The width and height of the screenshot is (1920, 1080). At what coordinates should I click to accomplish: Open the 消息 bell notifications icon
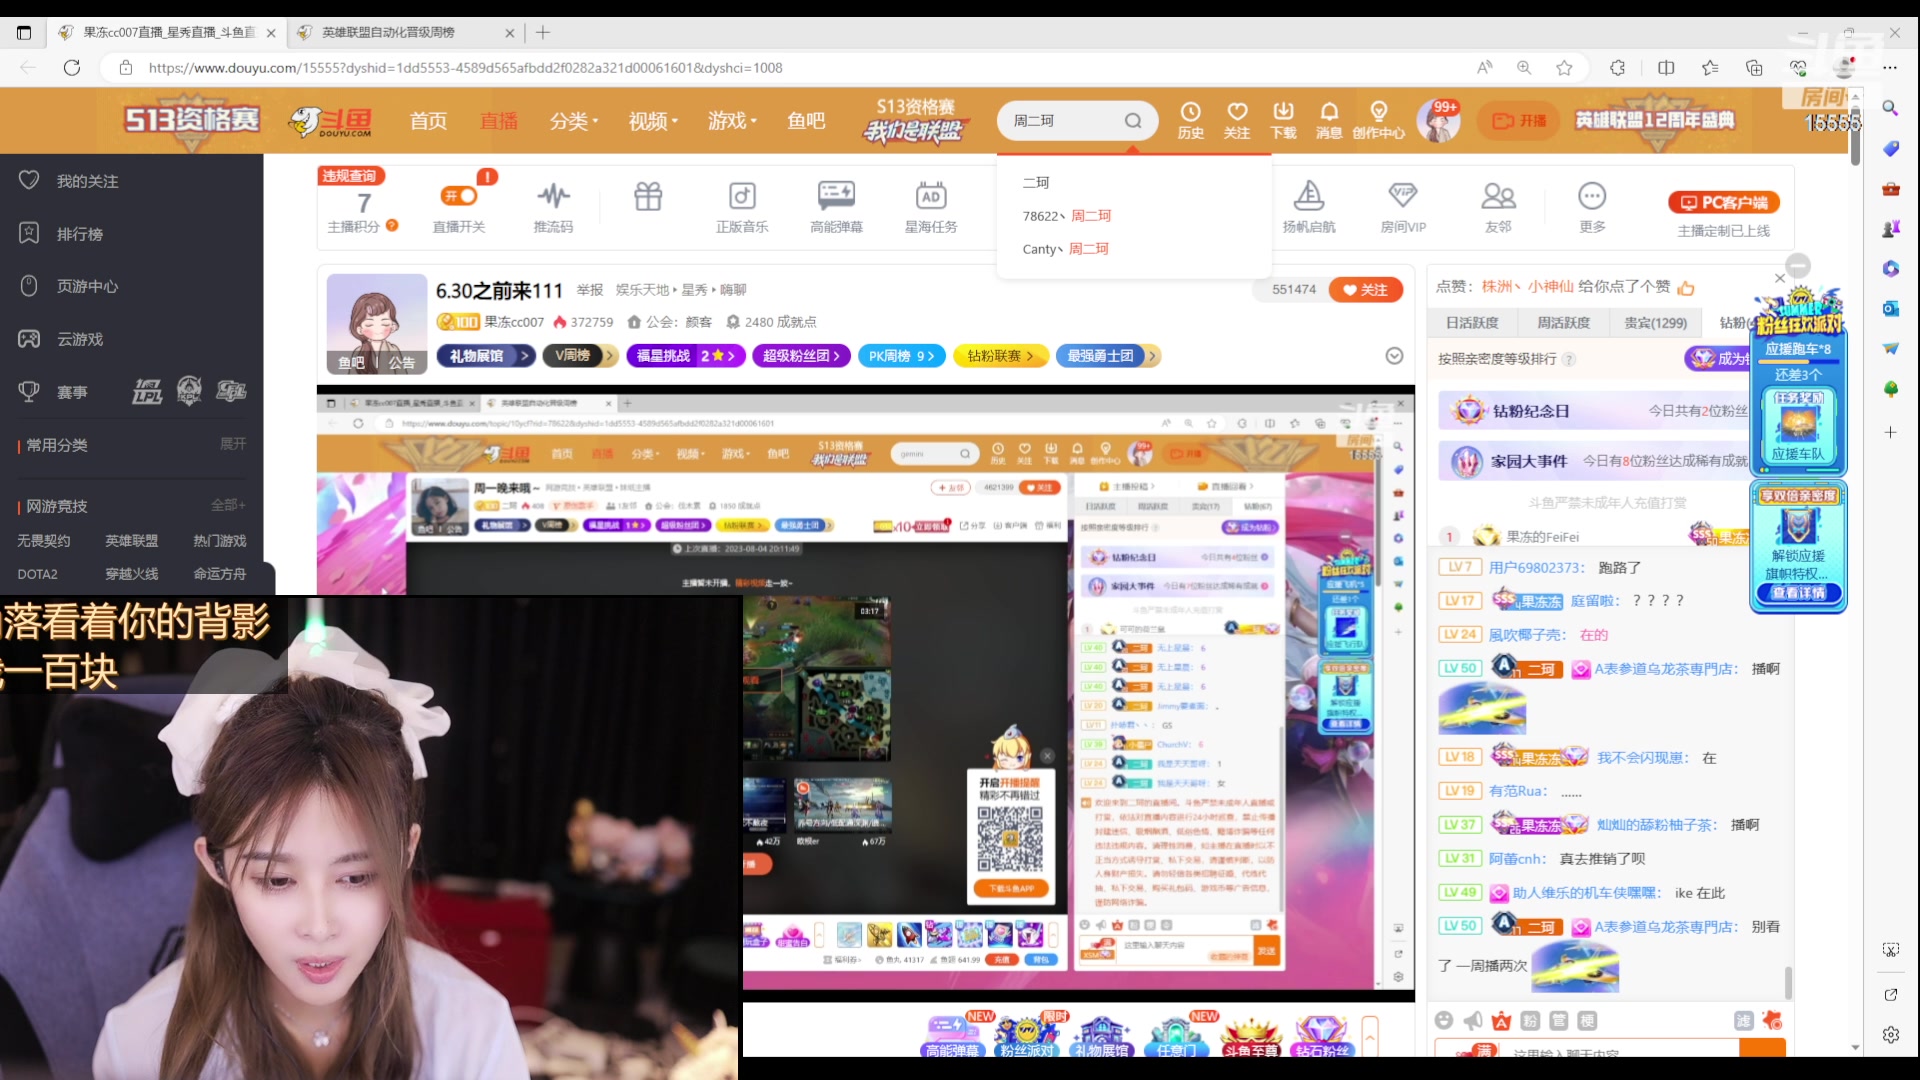point(1329,120)
